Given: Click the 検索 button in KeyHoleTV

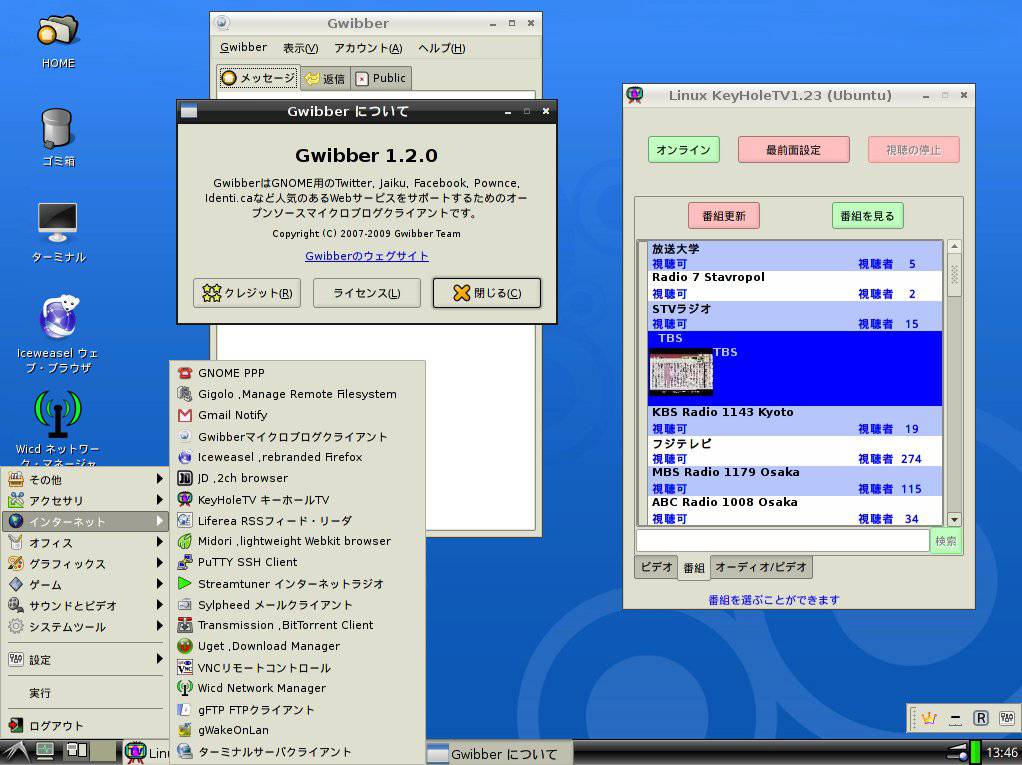Looking at the screenshot, I should 946,541.
